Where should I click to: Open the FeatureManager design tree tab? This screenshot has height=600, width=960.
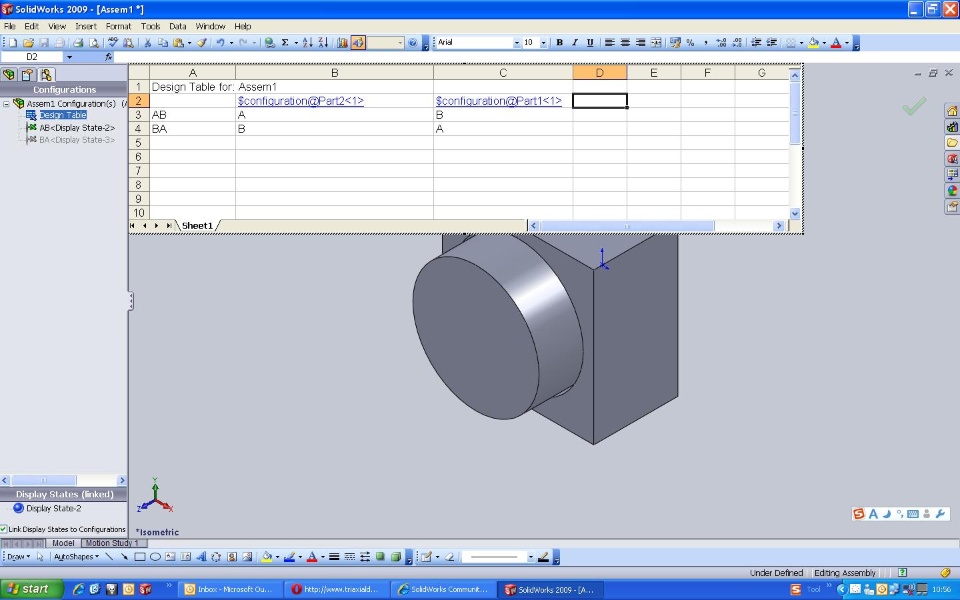point(9,75)
